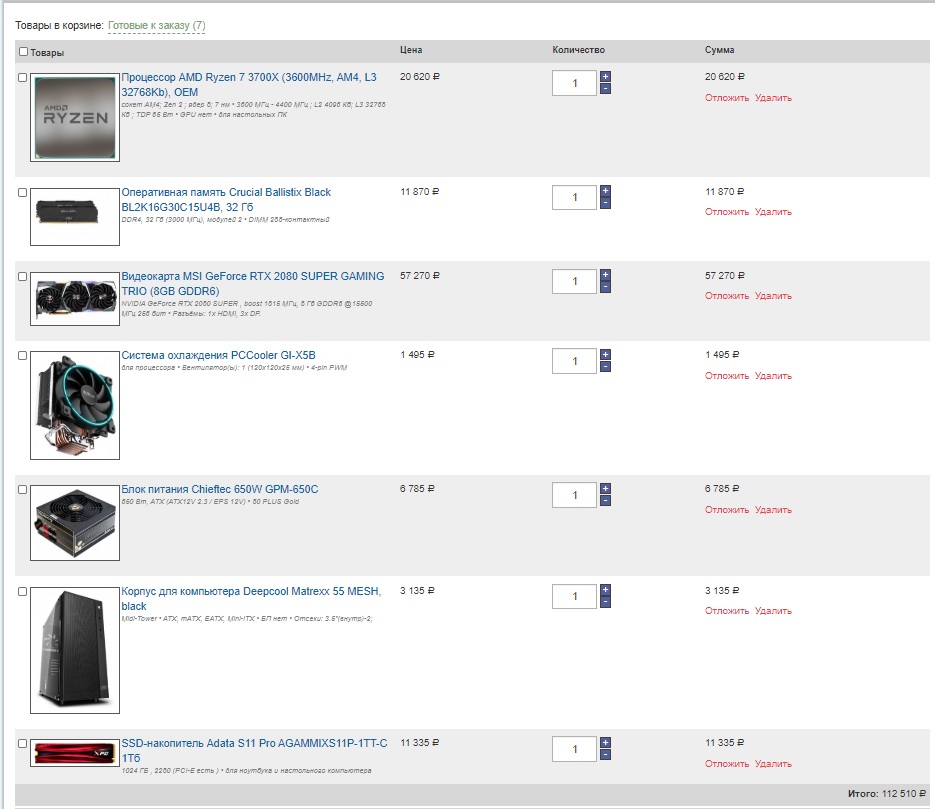Increase quantity of MSI GeForce RTX 2080 SUPER

605,275
